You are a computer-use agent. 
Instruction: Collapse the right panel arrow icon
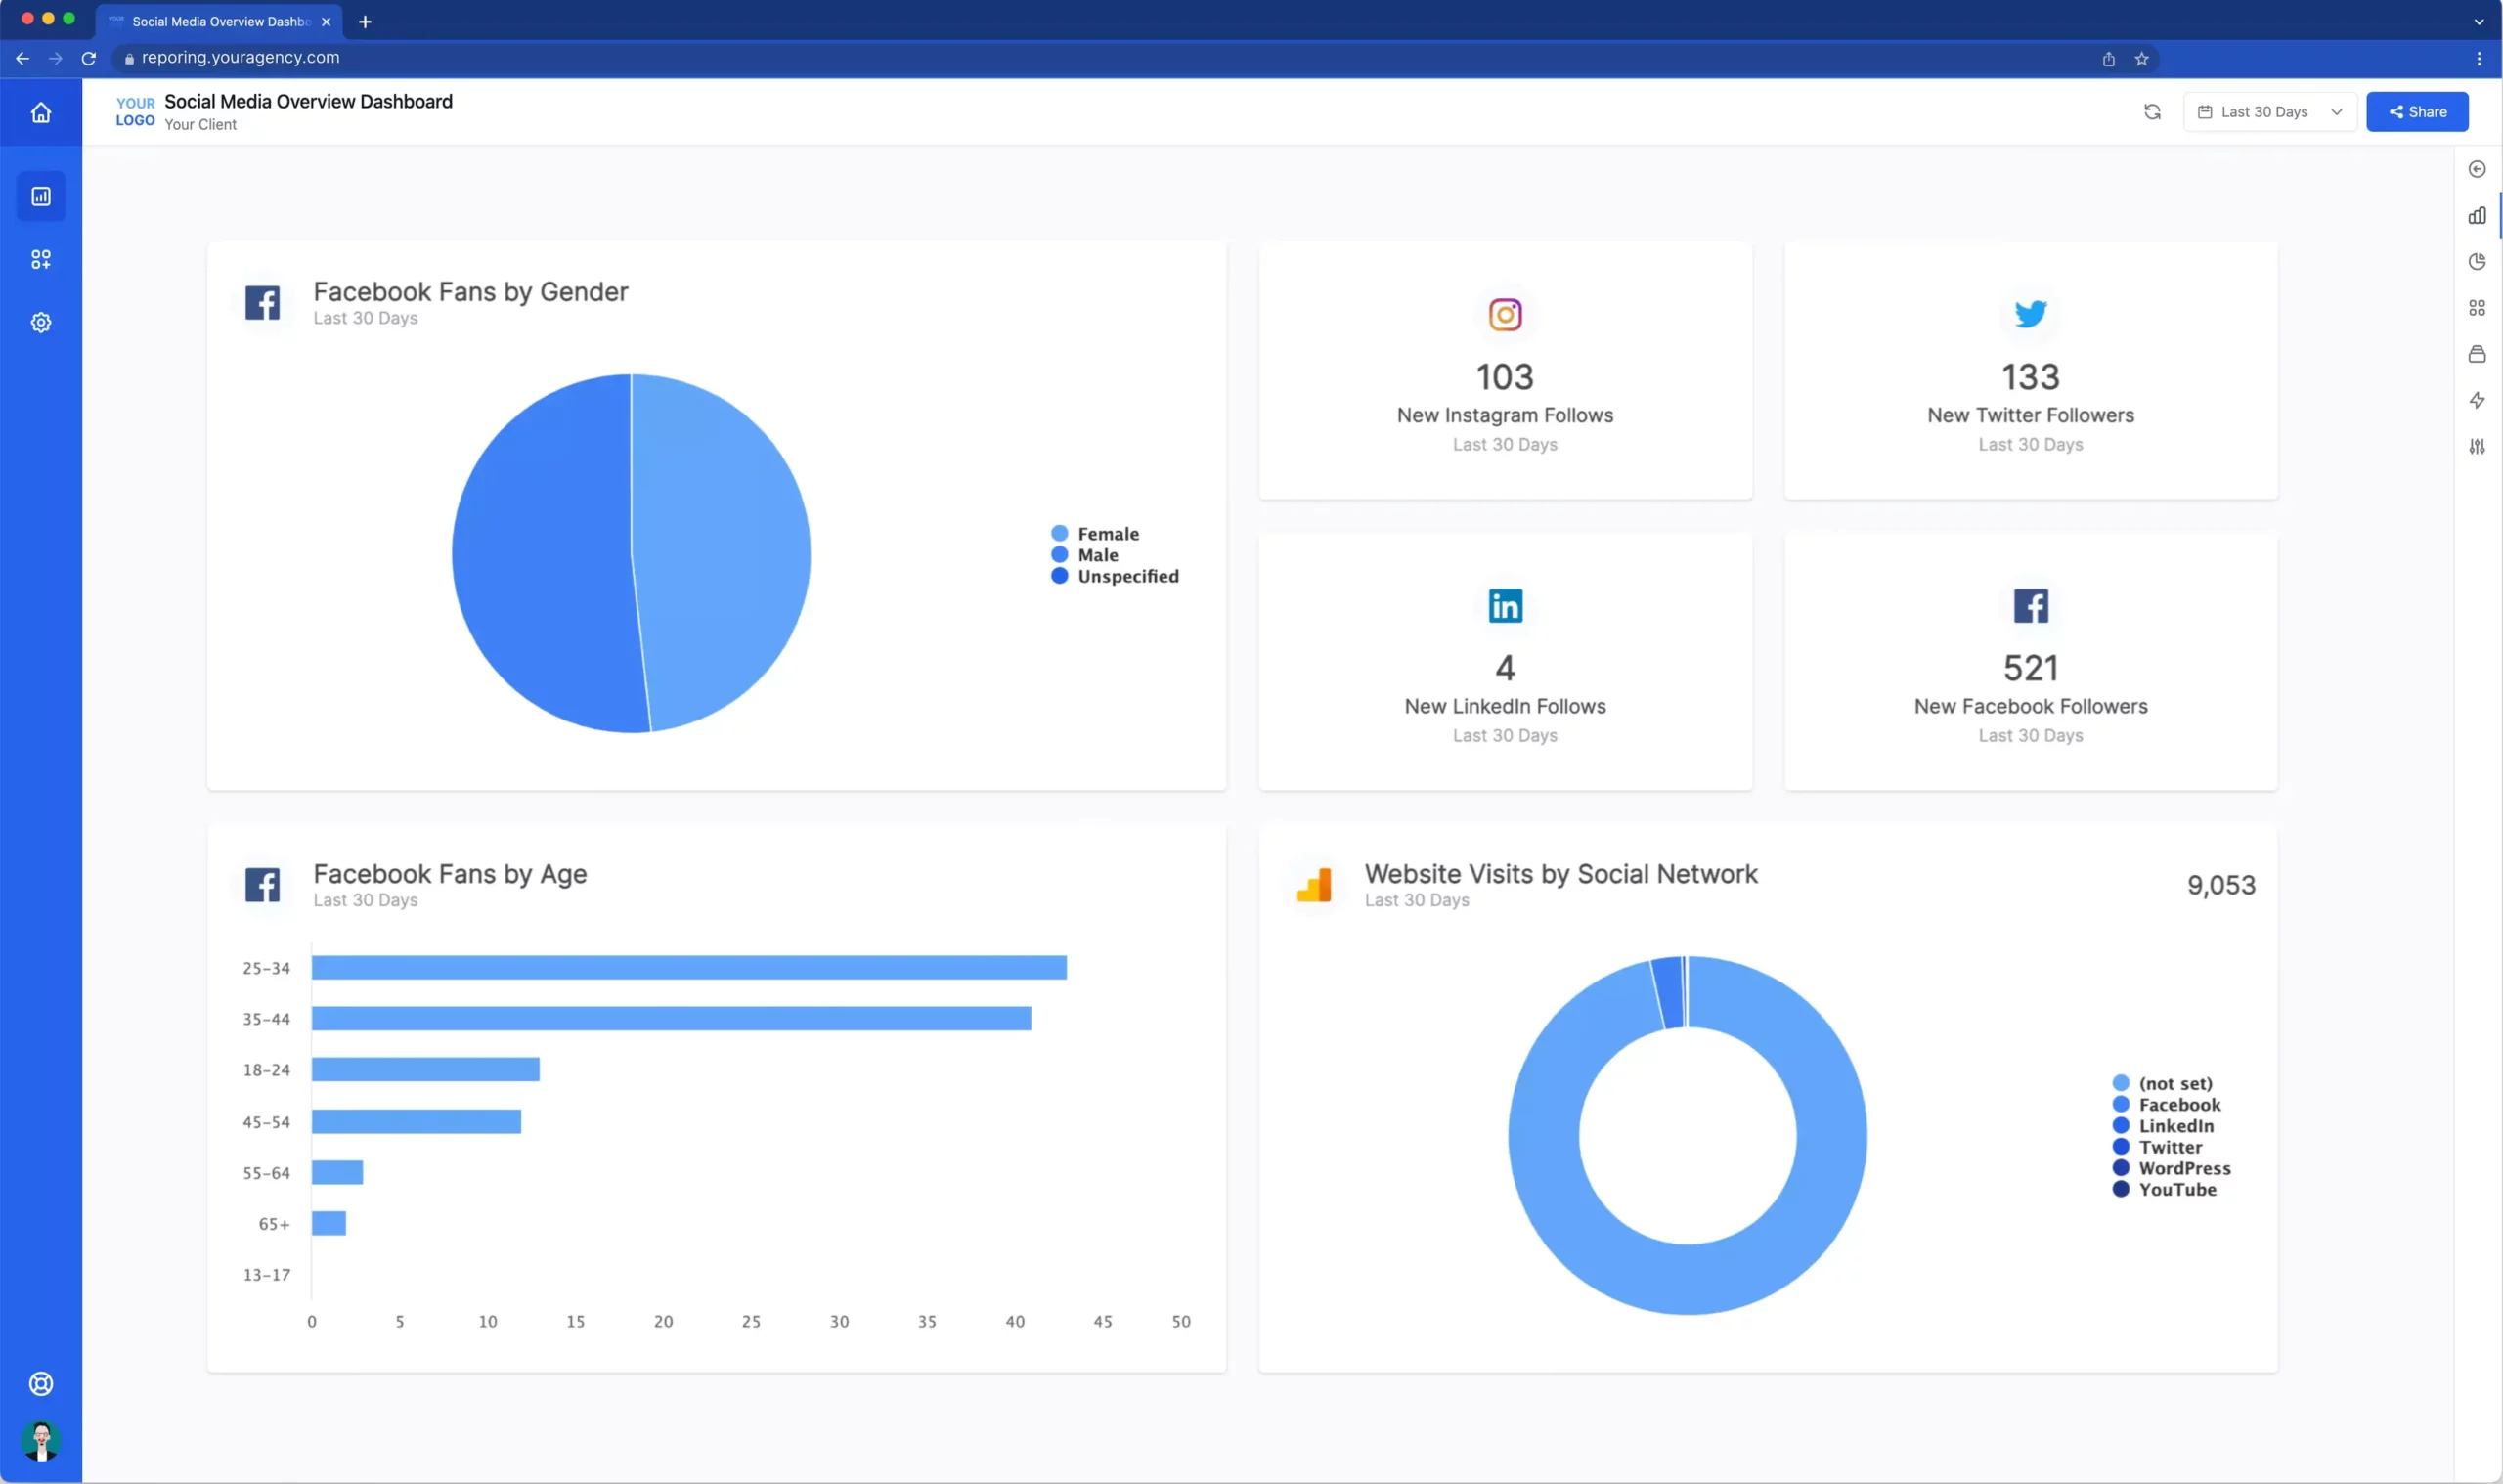point(2477,169)
